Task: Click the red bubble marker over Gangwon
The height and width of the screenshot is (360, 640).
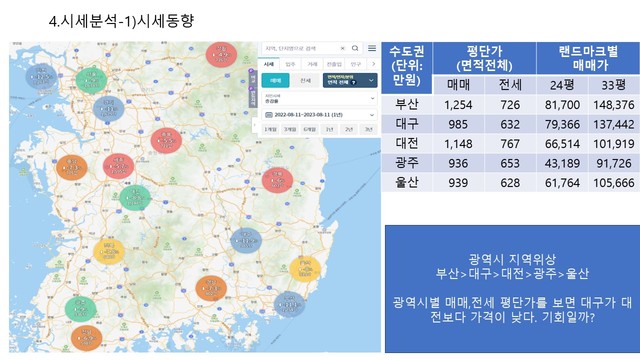Action: tap(221, 54)
